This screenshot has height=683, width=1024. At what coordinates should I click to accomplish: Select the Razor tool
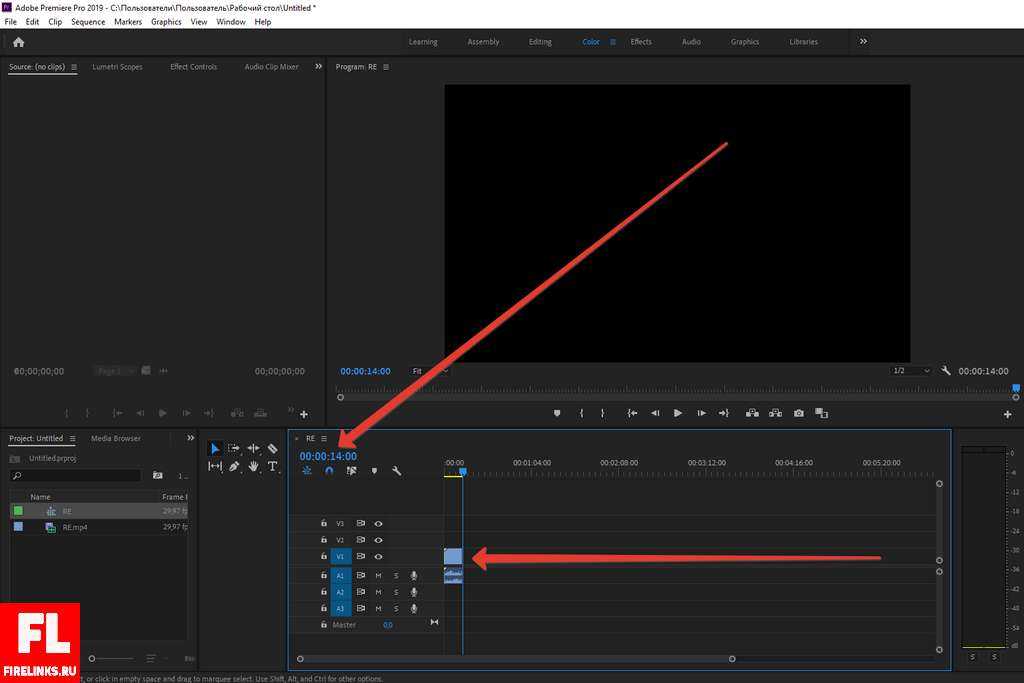pos(272,449)
